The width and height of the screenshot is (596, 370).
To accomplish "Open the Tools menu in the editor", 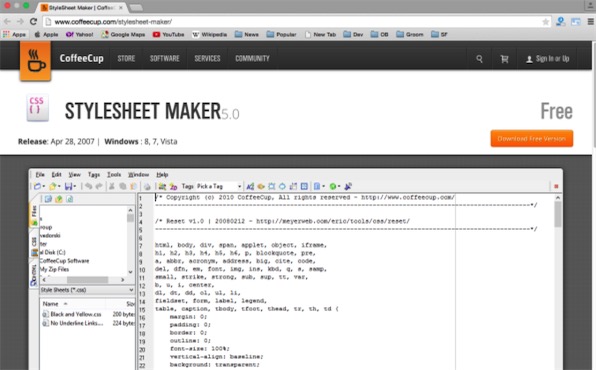I will coord(114,175).
